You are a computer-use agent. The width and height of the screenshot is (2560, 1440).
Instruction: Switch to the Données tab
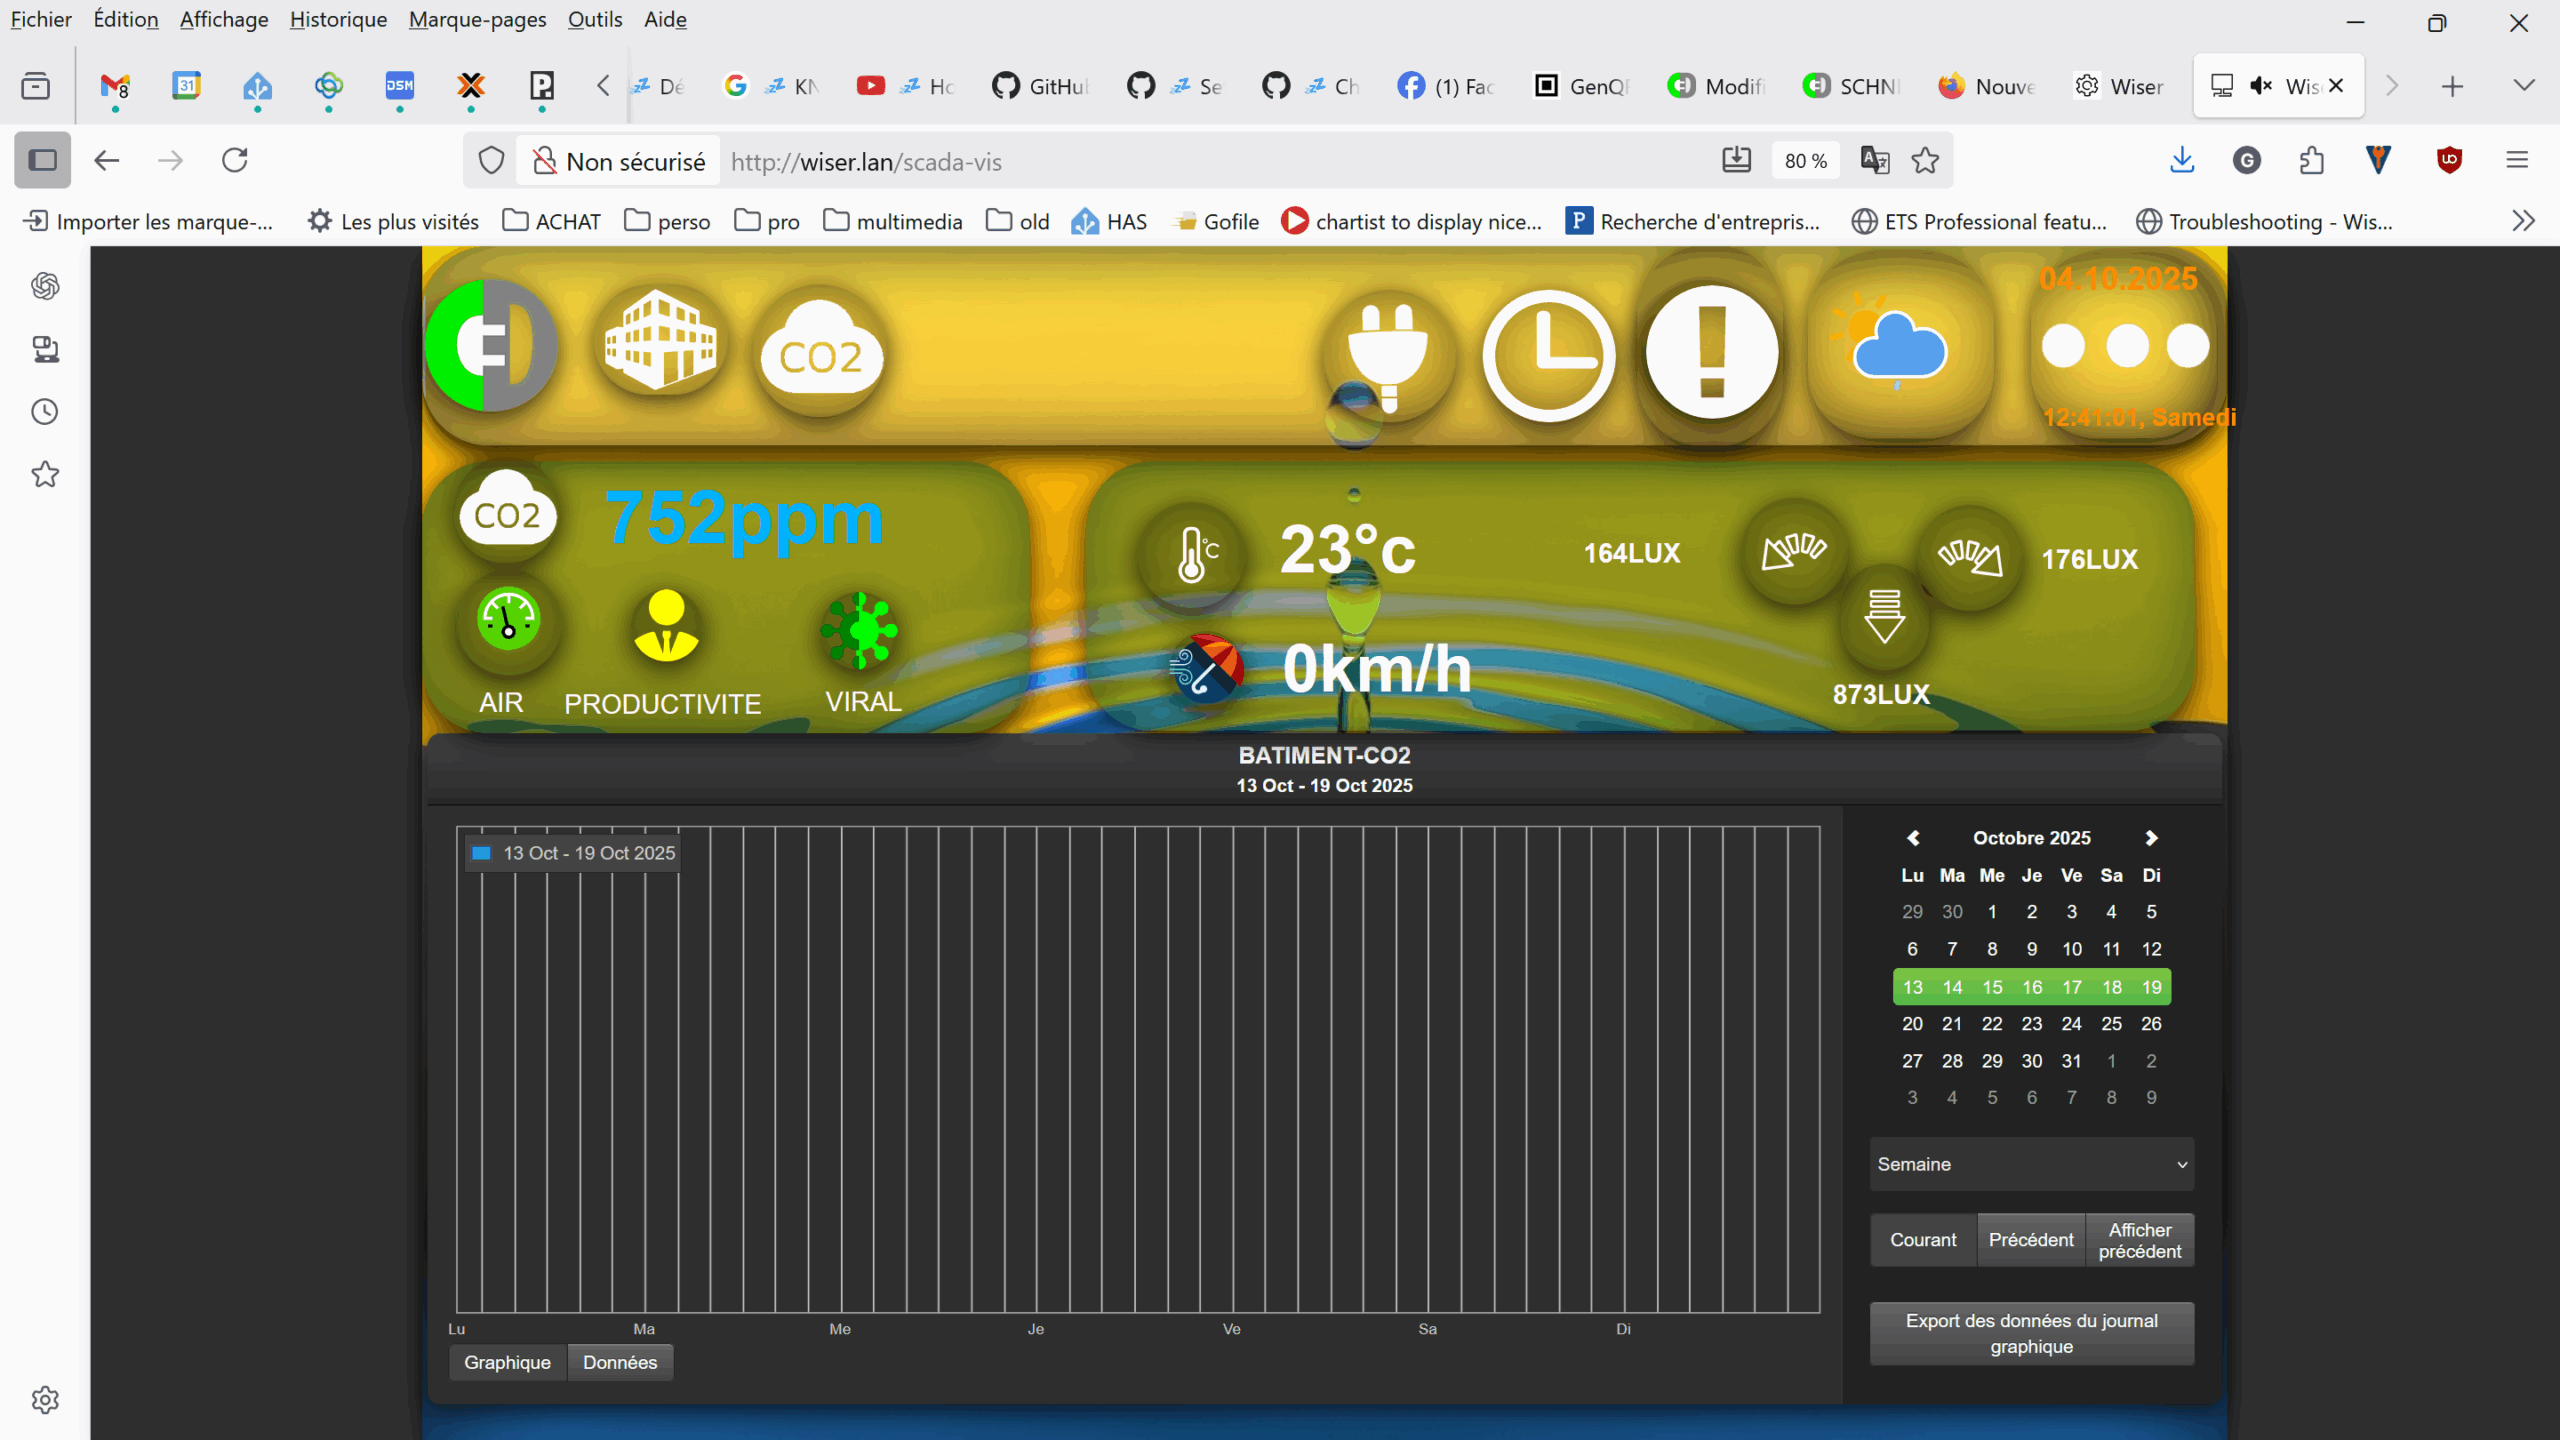pyautogui.click(x=619, y=1362)
